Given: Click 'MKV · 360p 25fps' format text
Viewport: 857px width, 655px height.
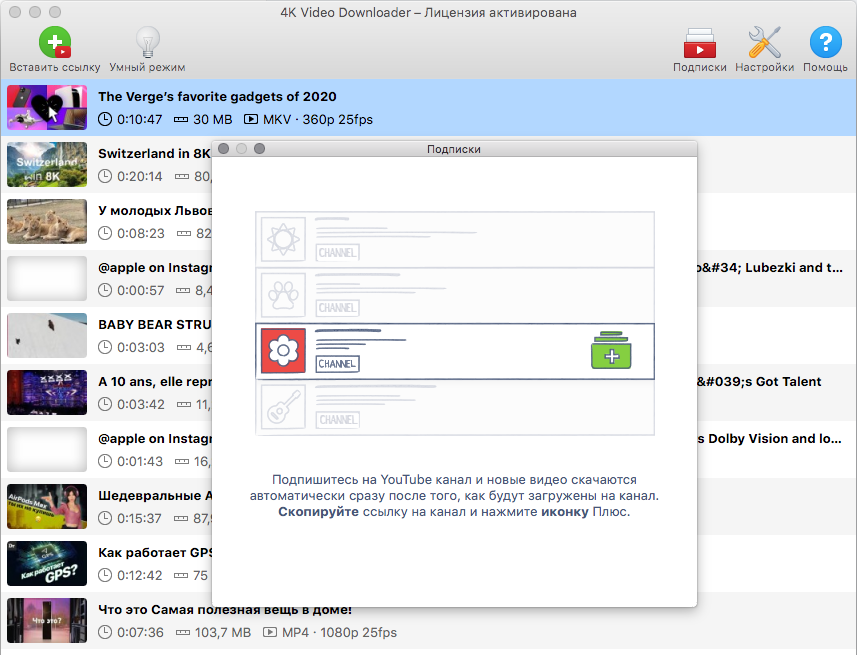Looking at the screenshot, I should click(318, 120).
